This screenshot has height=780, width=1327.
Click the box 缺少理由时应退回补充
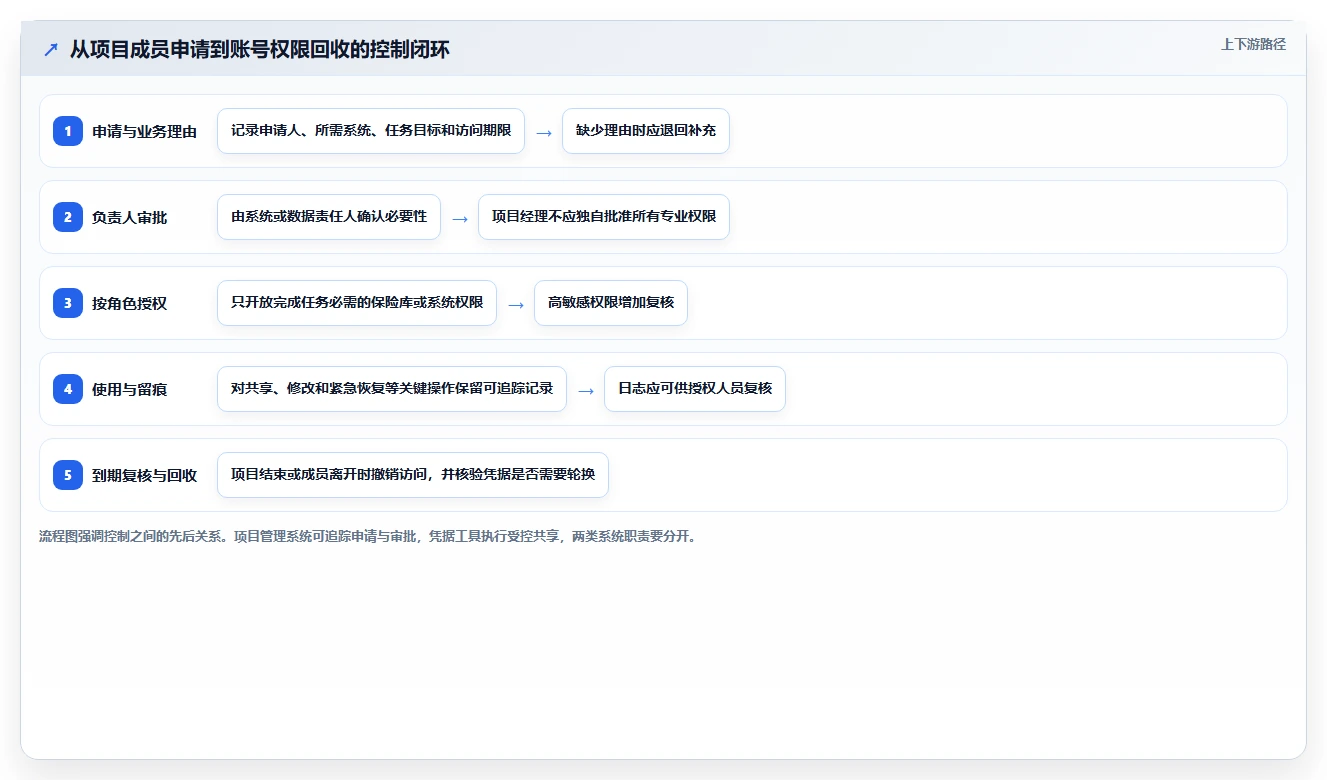point(646,131)
